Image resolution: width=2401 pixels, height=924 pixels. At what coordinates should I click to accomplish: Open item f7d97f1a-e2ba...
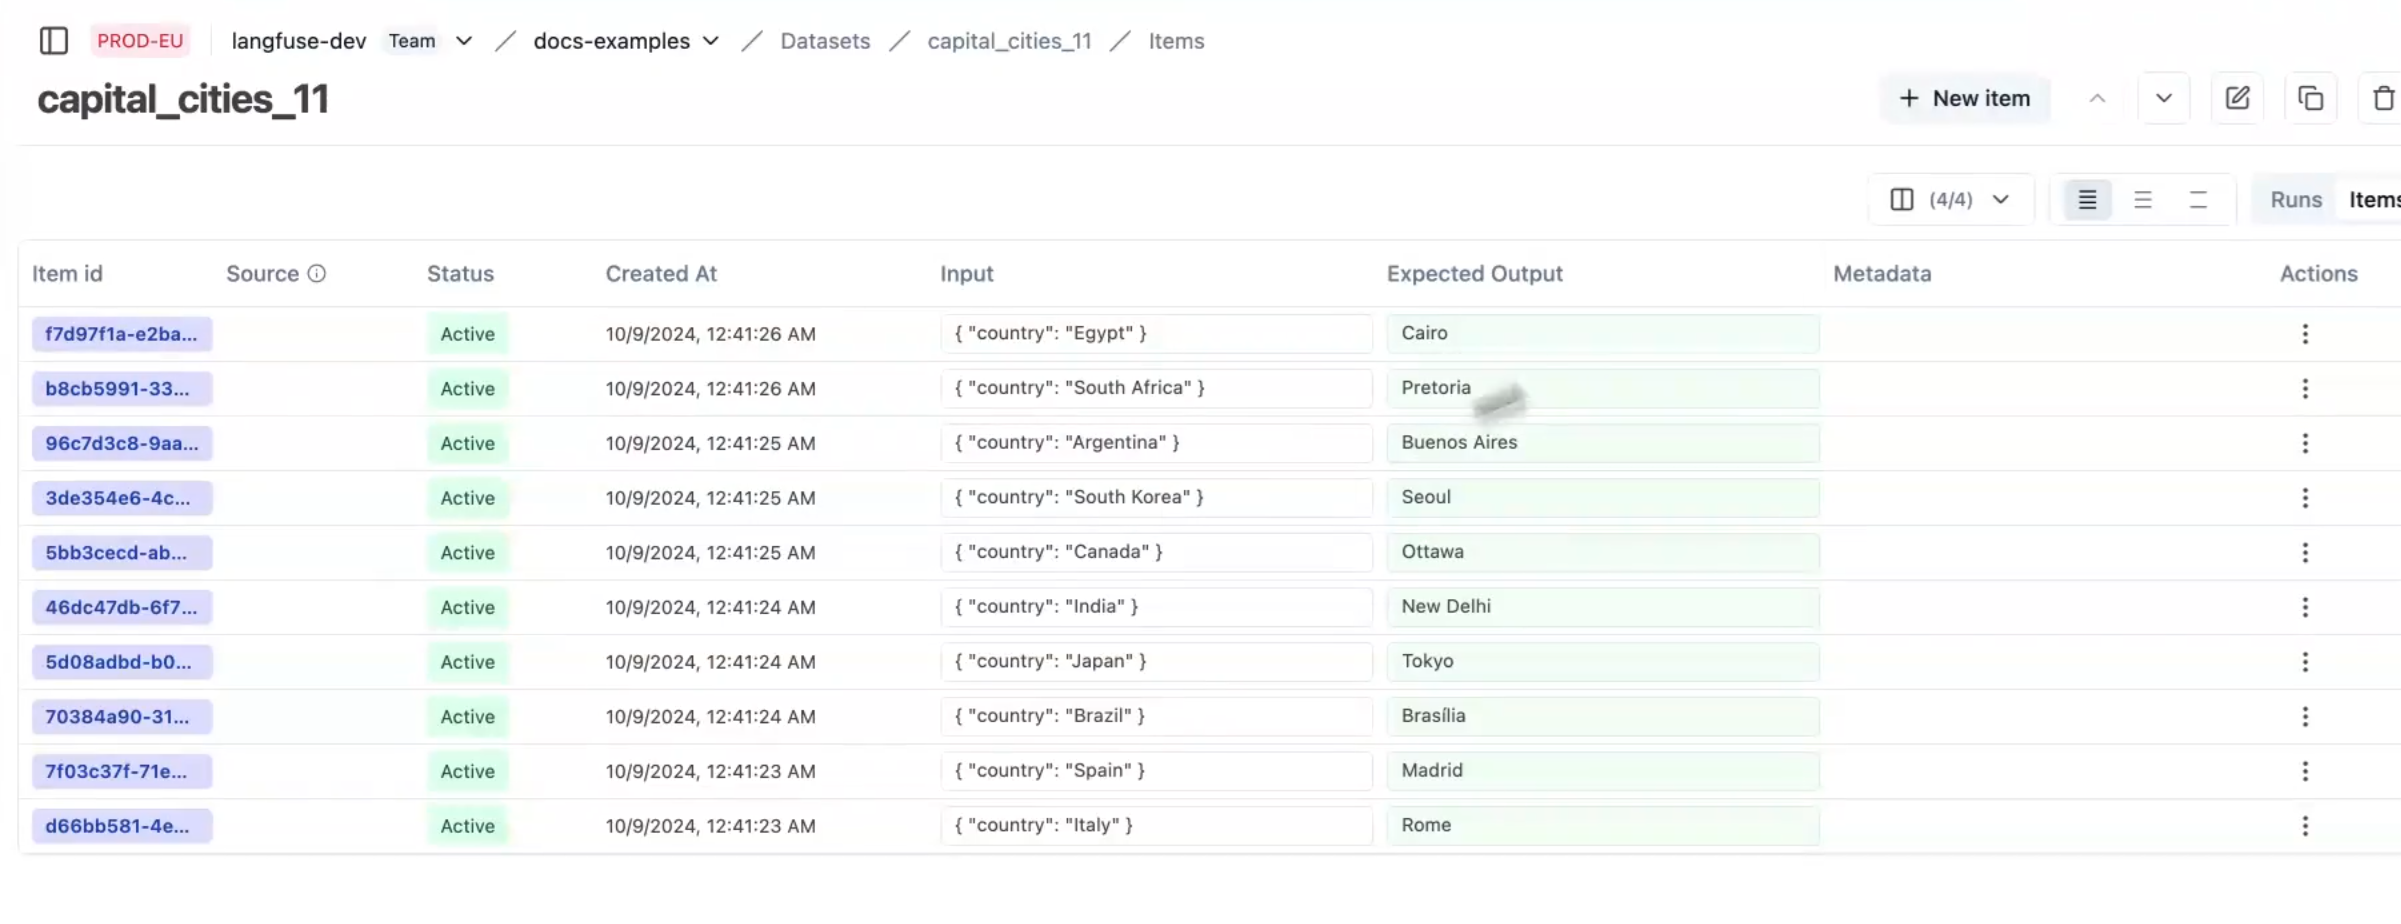click(122, 334)
